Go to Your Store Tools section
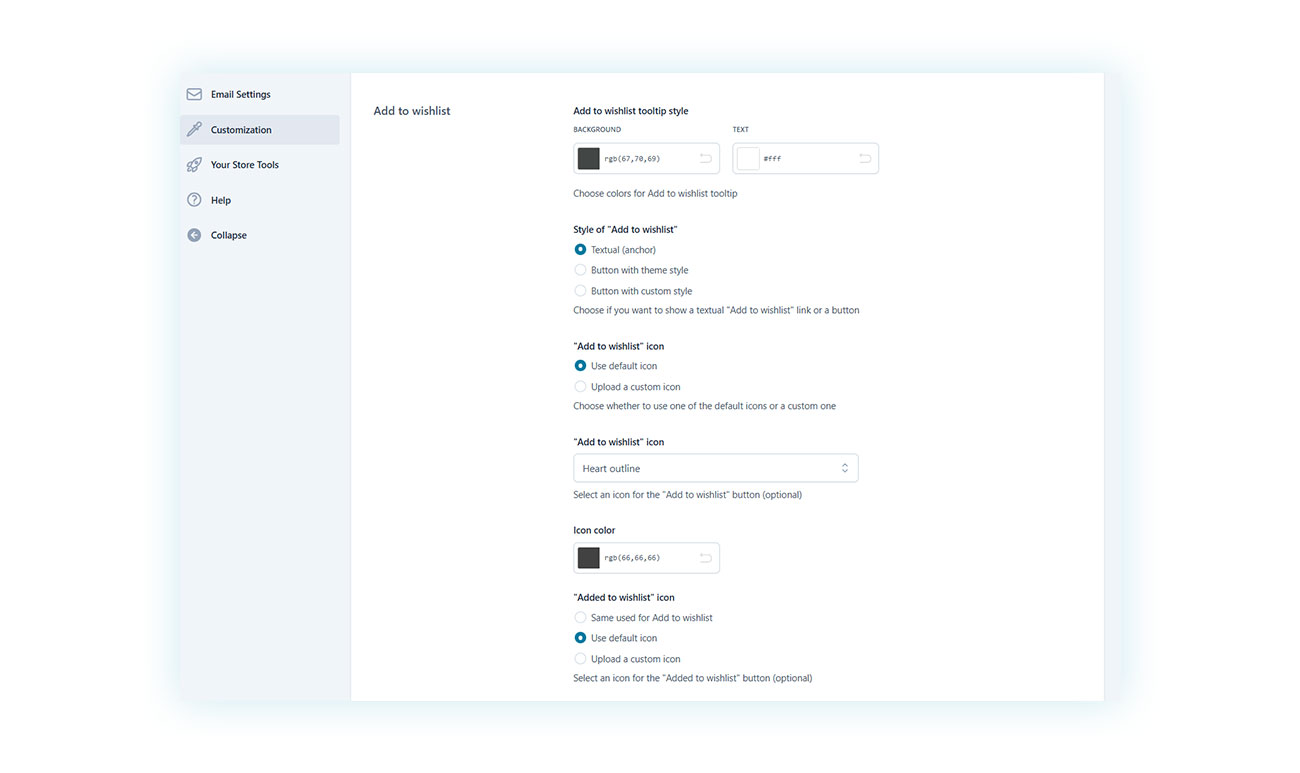This screenshot has width=1300, height=773. point(244,165)
